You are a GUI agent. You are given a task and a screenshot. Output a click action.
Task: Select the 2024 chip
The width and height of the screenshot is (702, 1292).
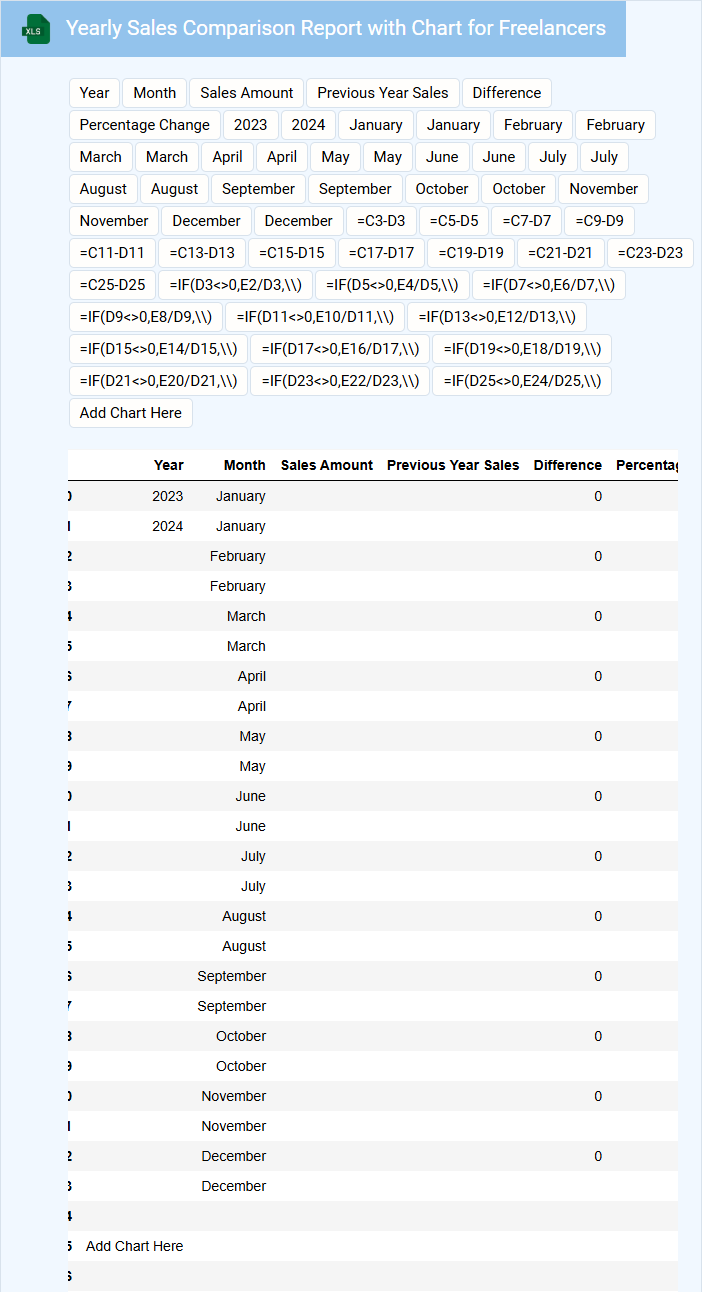(309, 125)
